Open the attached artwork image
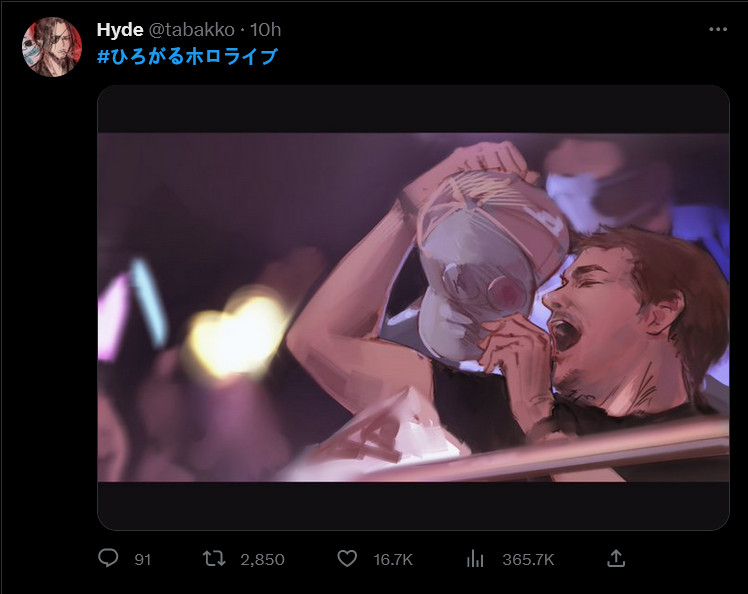748x594 pixels. tap(413, 306)
